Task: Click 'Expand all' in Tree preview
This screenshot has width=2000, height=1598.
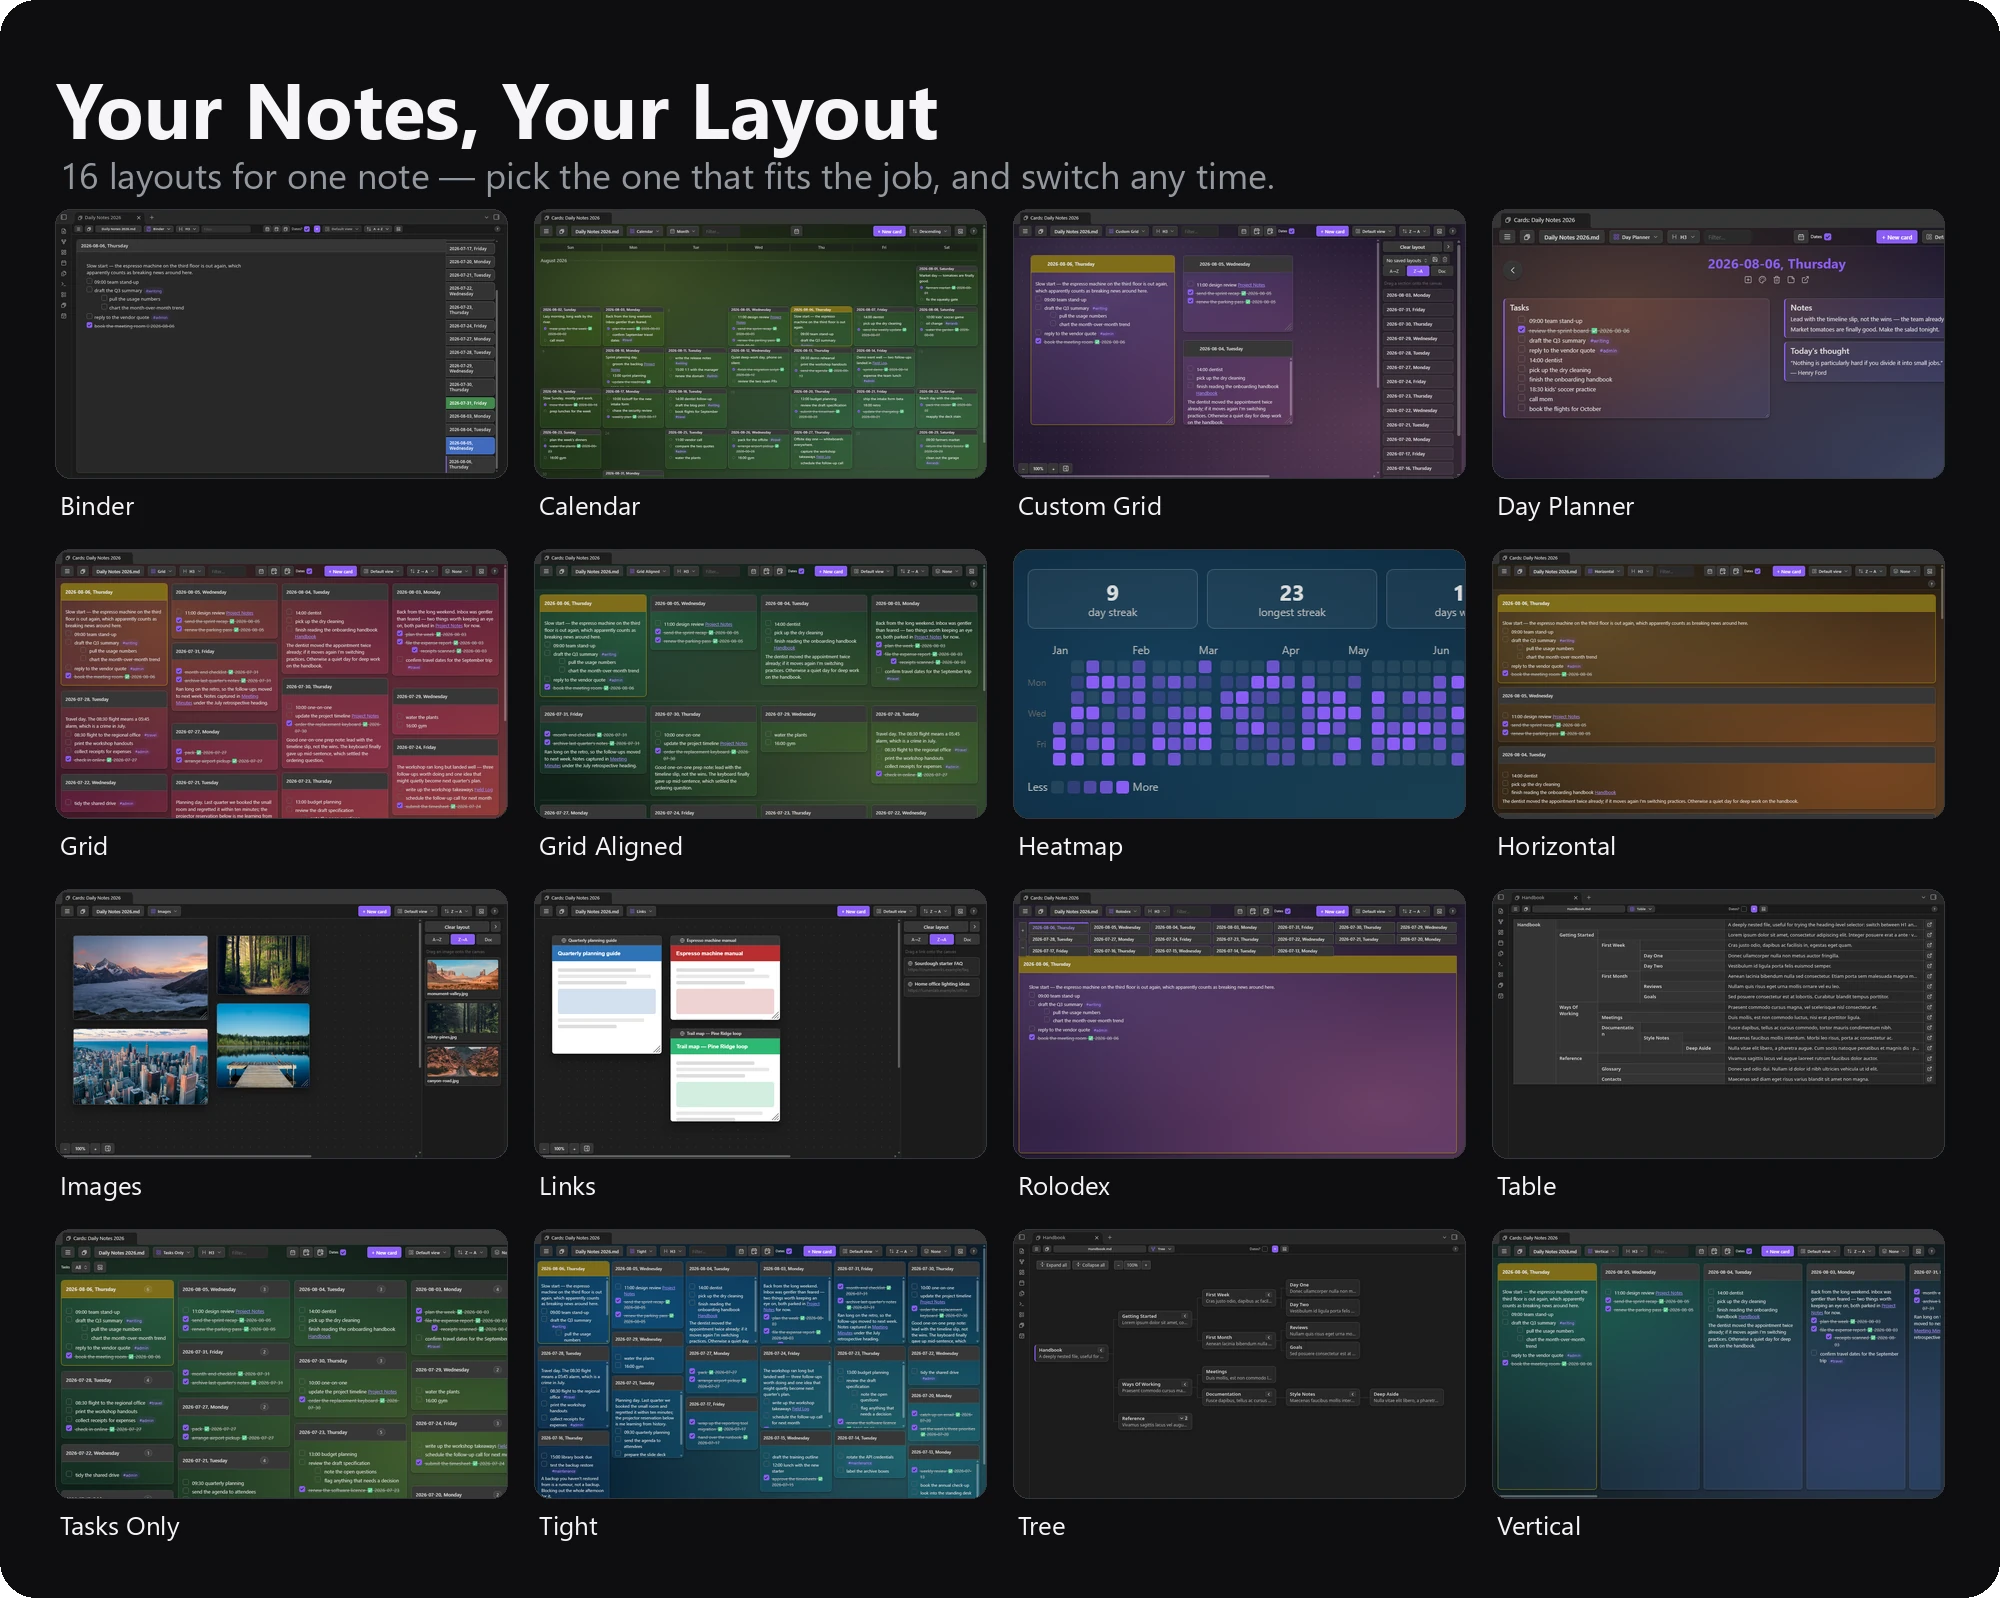Action: click(x=1054, y=1265)
